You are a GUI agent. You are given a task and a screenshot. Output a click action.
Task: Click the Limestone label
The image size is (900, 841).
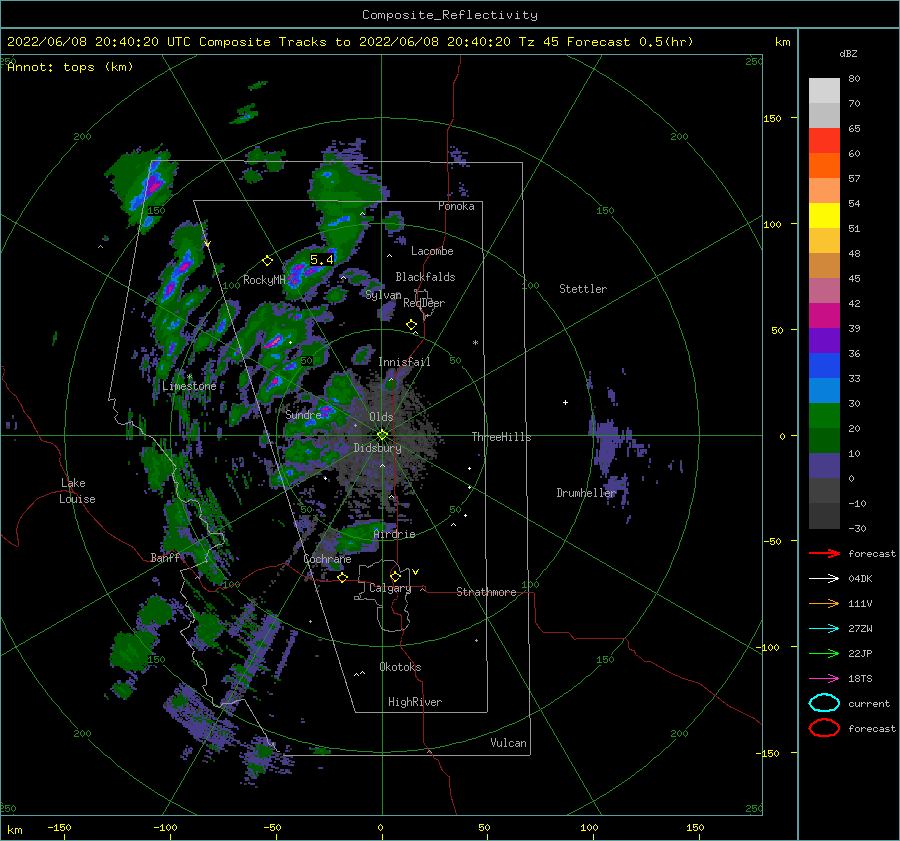click(189, 386)
